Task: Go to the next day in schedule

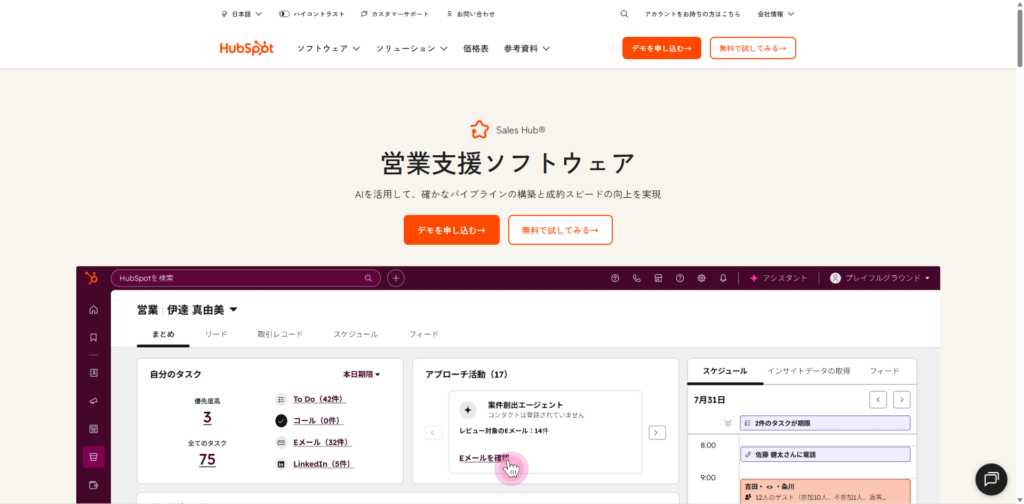Action: [x=902, y=400]
